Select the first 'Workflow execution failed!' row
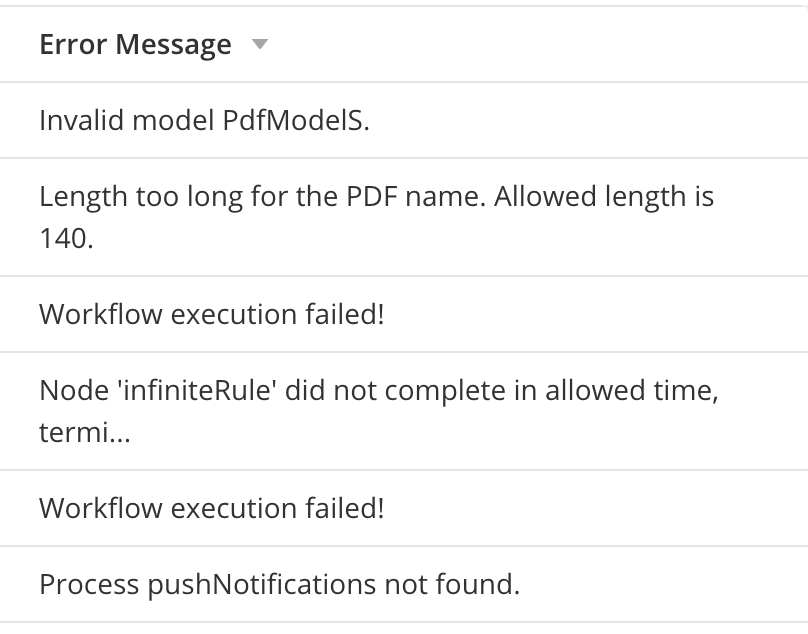Viewport: 808px width, 634px height. coord(404,314)
